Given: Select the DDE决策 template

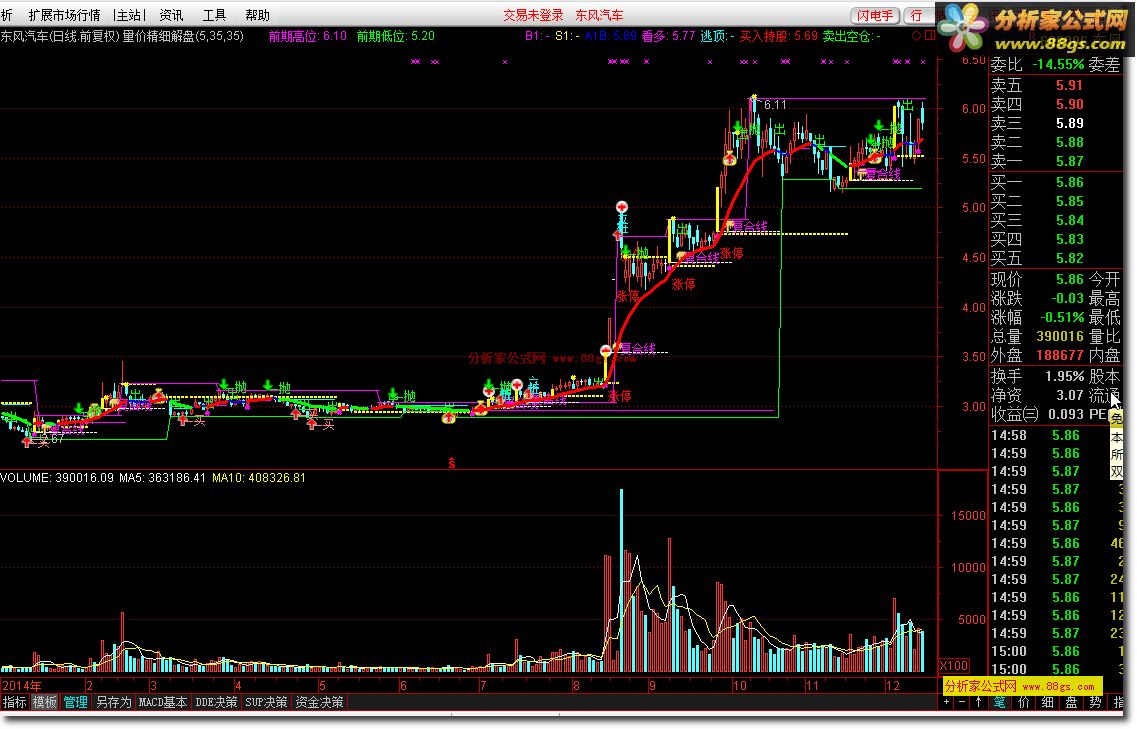Looking at the screenshot, I should tap(216, 702).
